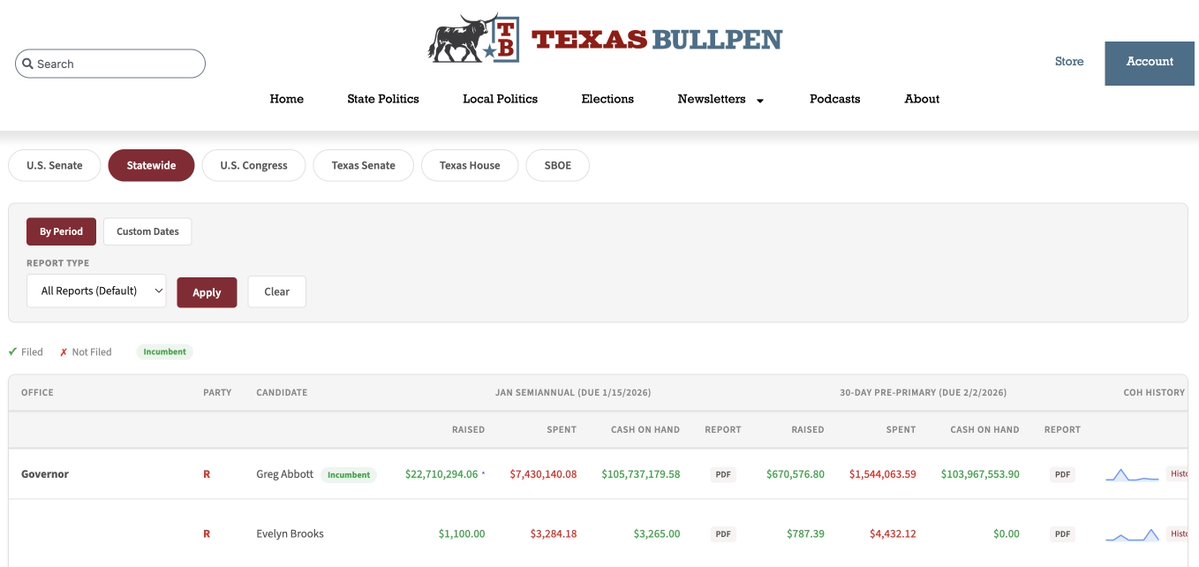1199x567 pixels.
Task: Select the SBOE tab
Action: coord(557,165)
